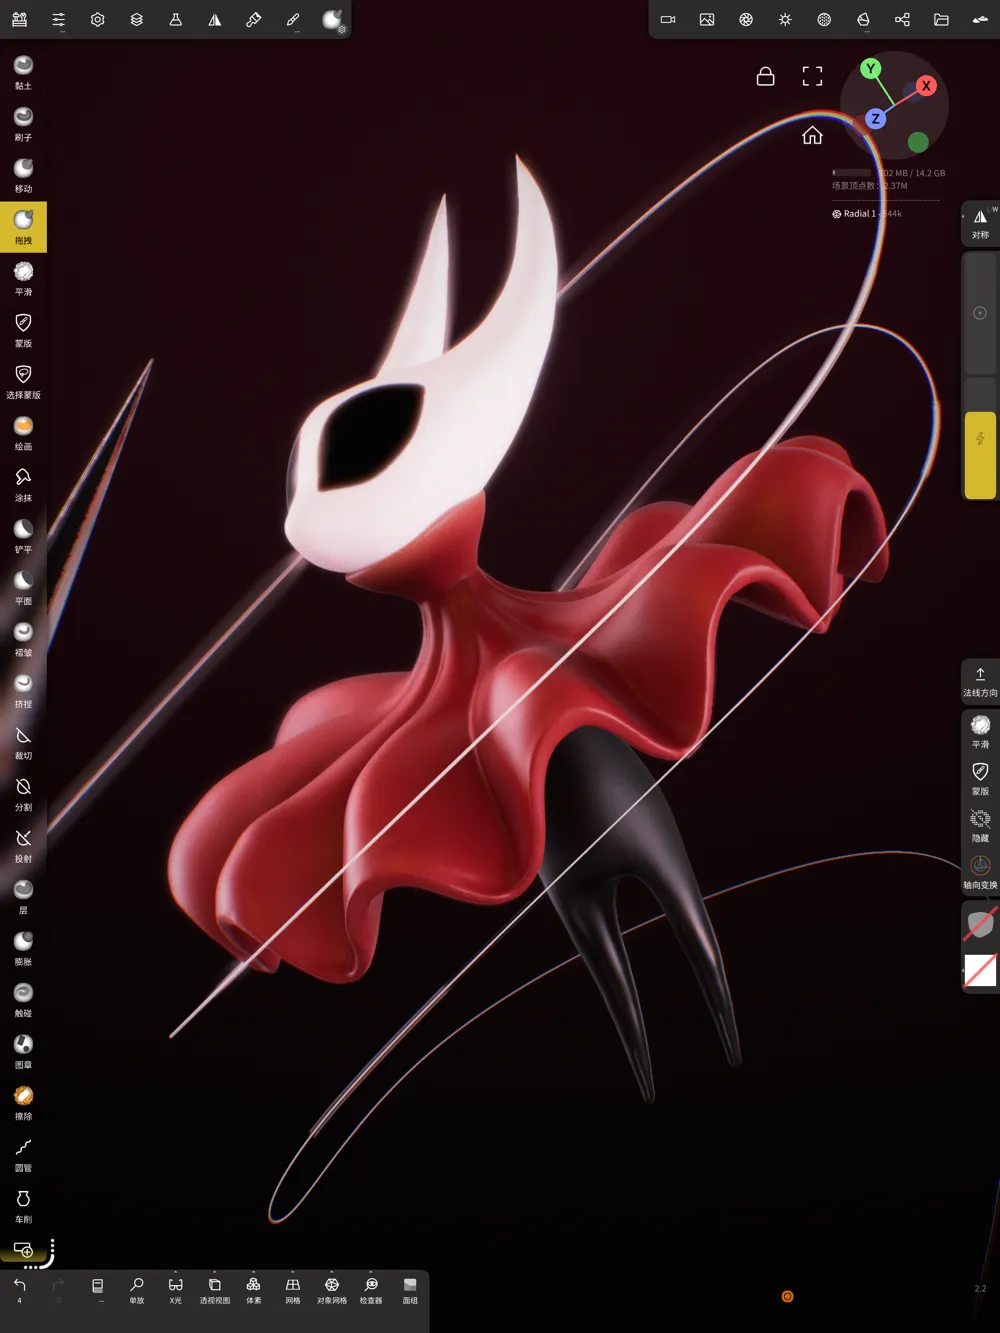Viewport: 1000px width, 1333px height.
Task: Open the camera settings menu
Action: 668,19
